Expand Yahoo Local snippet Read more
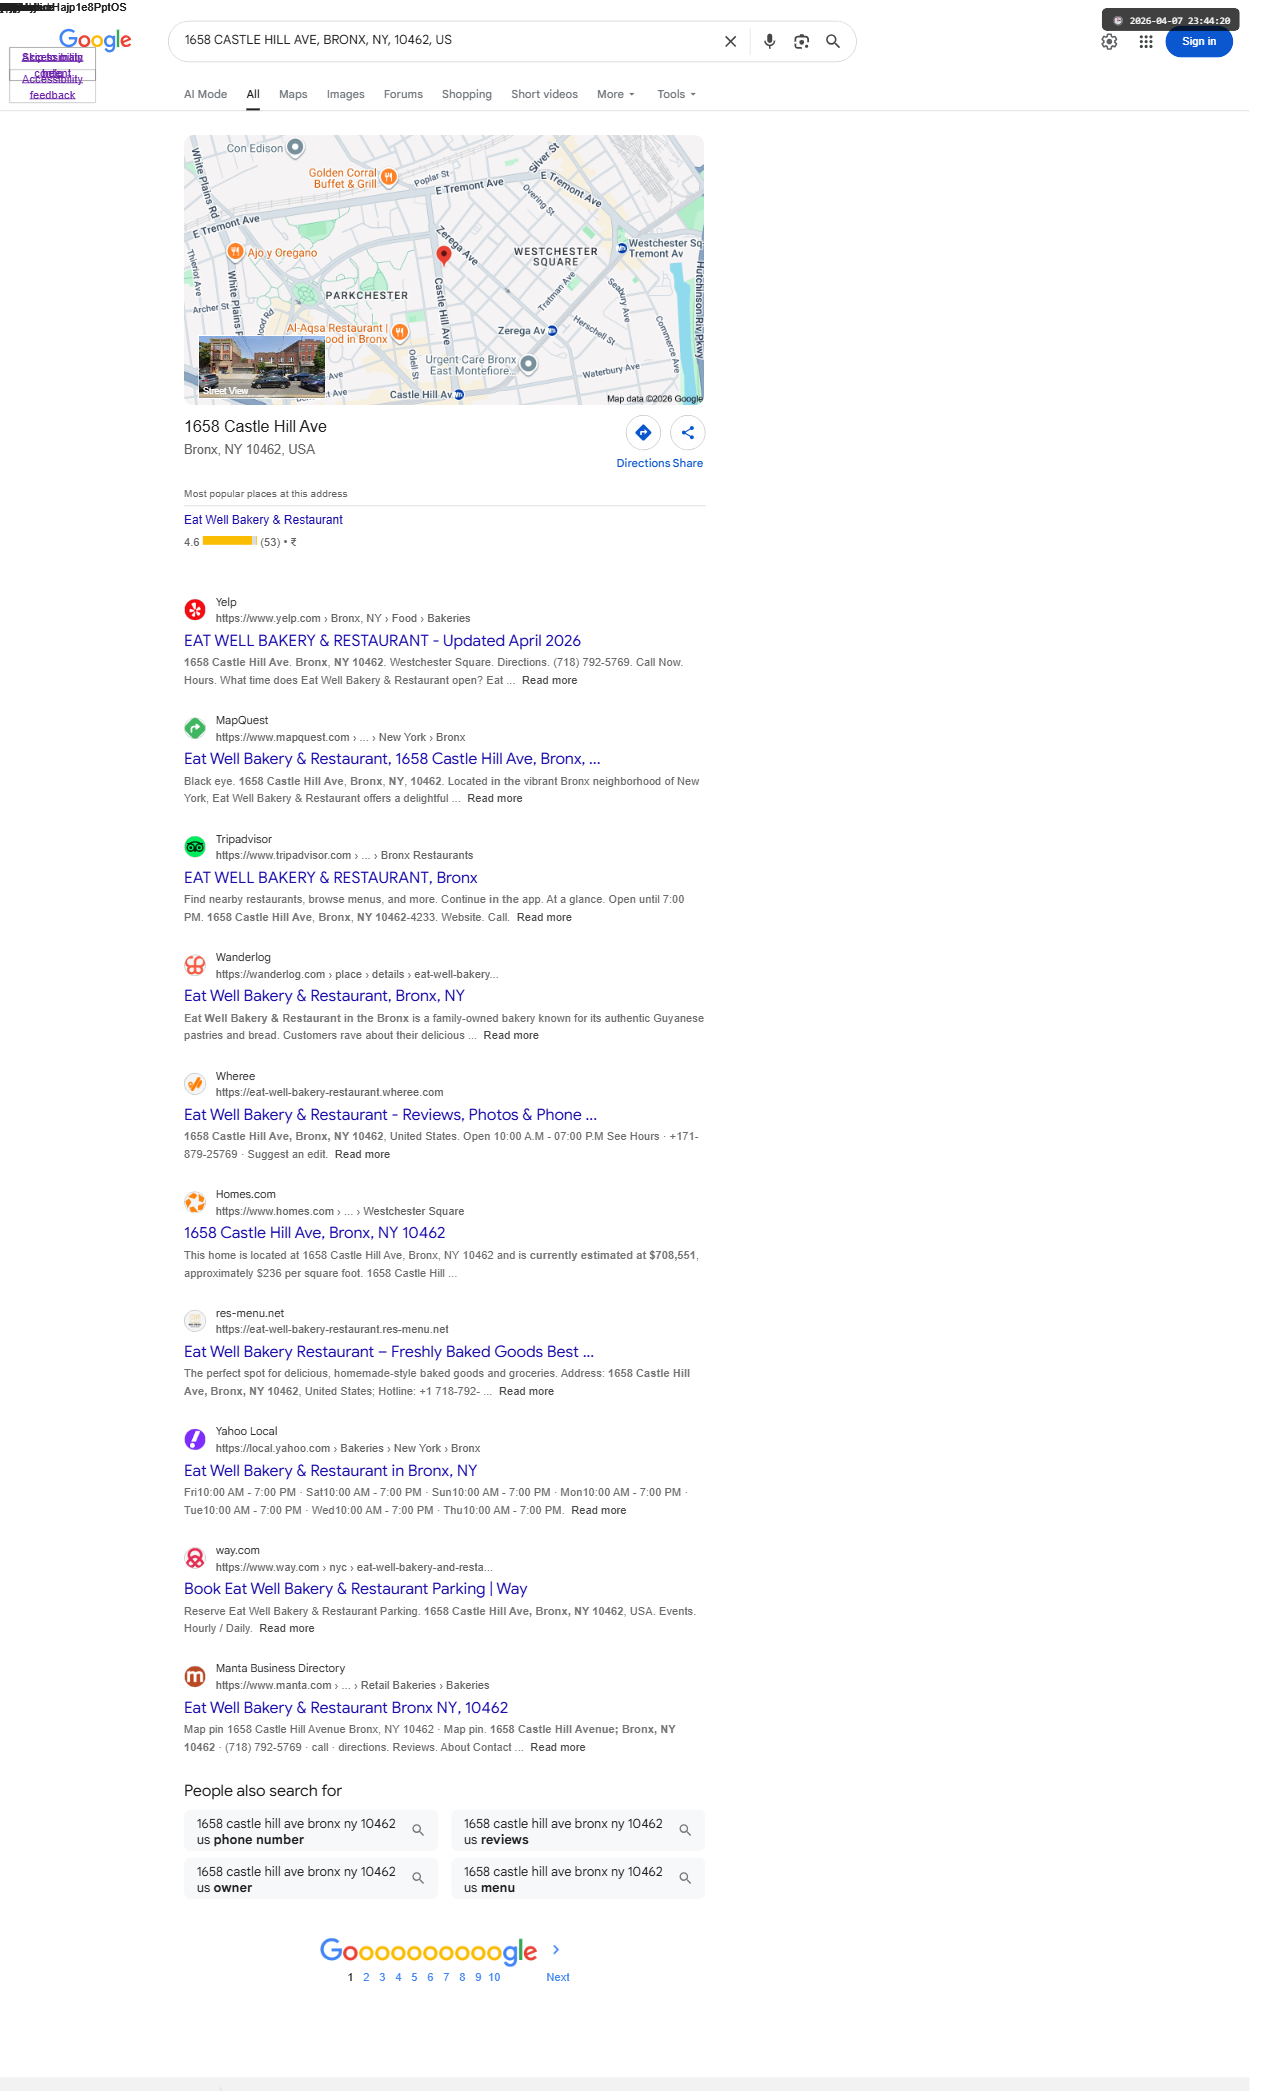Screen dimensions: 1264x2091 coord(598,1510)
